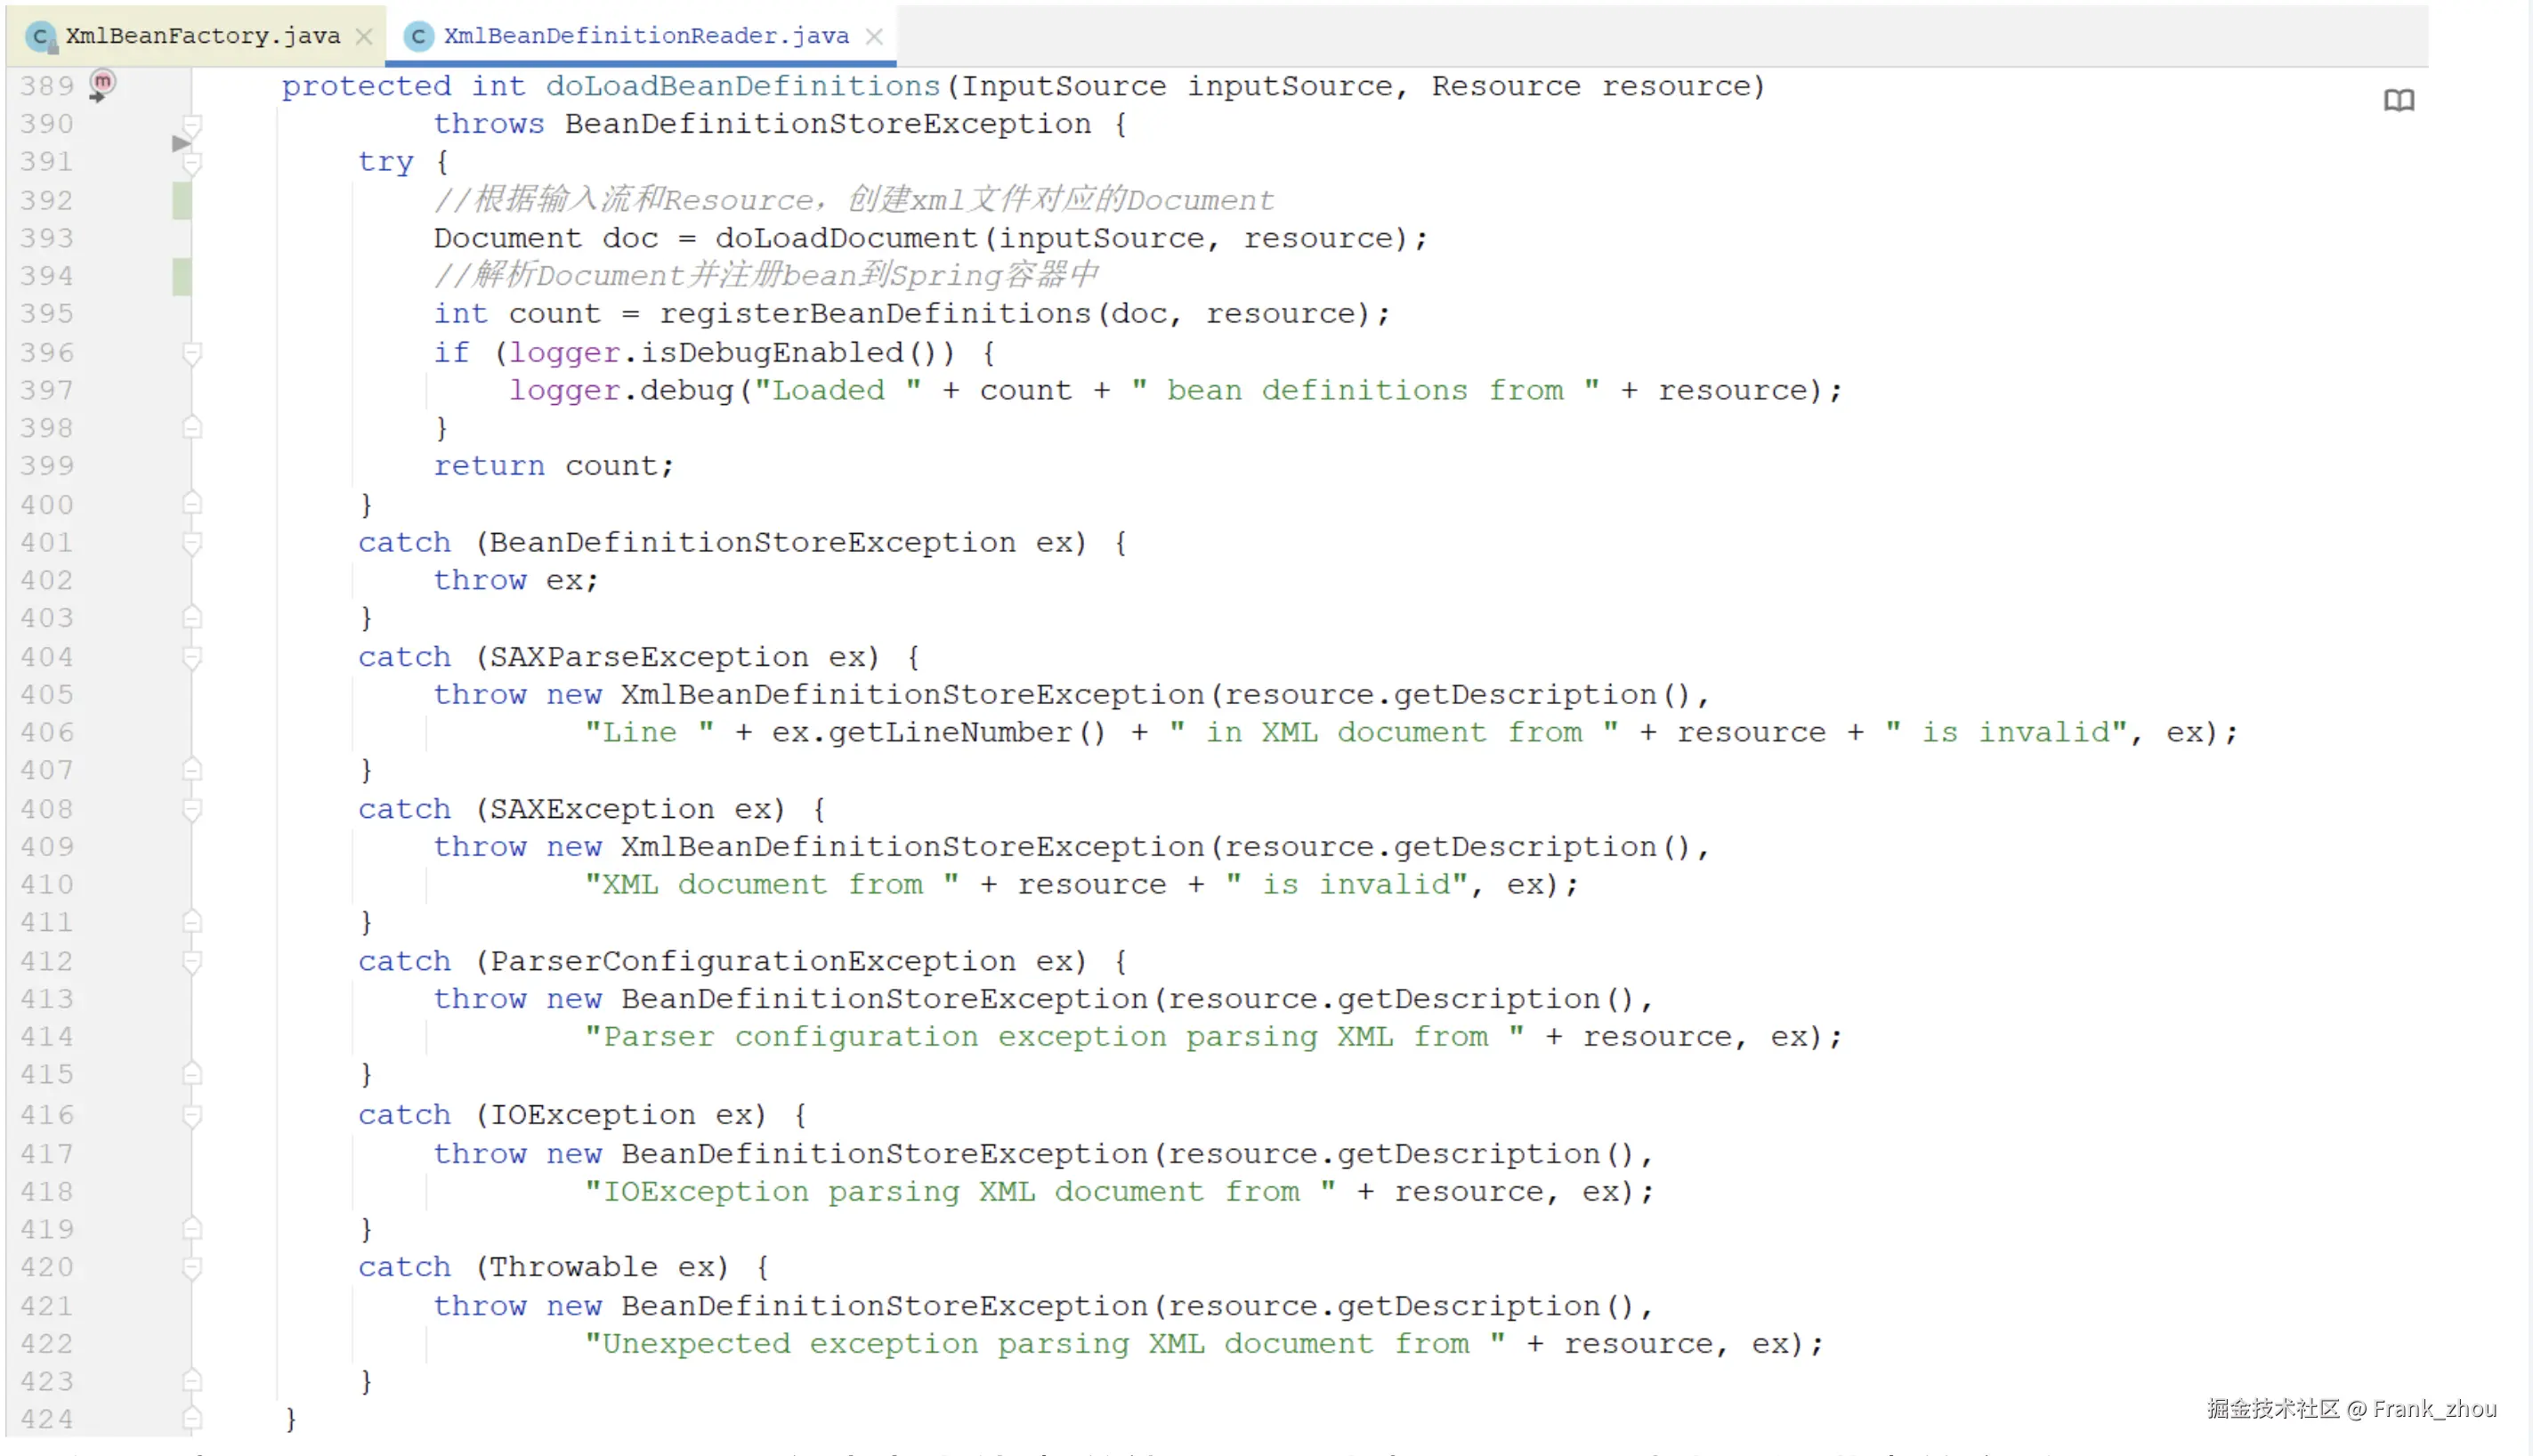
Task: Click the "throw ex;" statement
Action: pyautogui.click(x=516, y=580)
